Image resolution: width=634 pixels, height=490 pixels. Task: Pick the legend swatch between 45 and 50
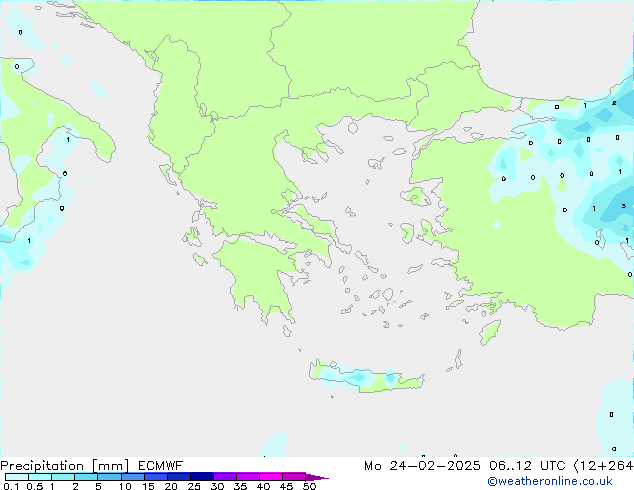[294, 477]
